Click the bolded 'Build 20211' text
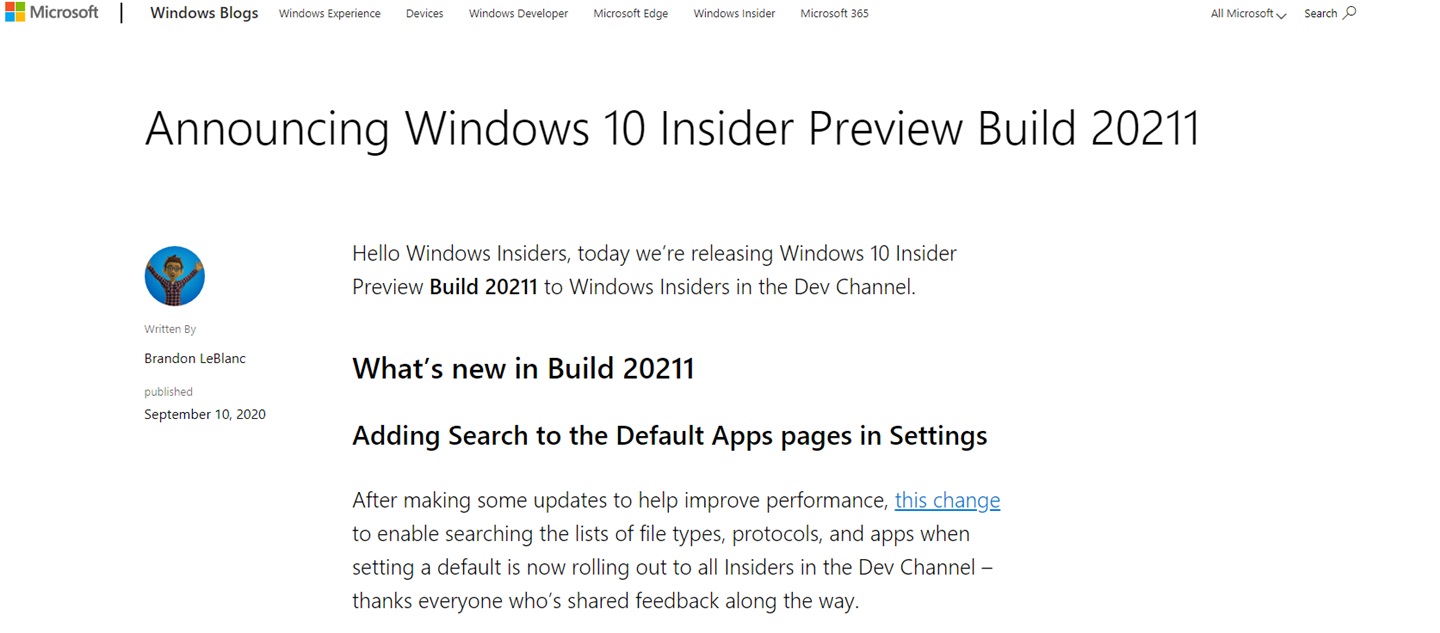1440x633 pixels. point(483,286)
